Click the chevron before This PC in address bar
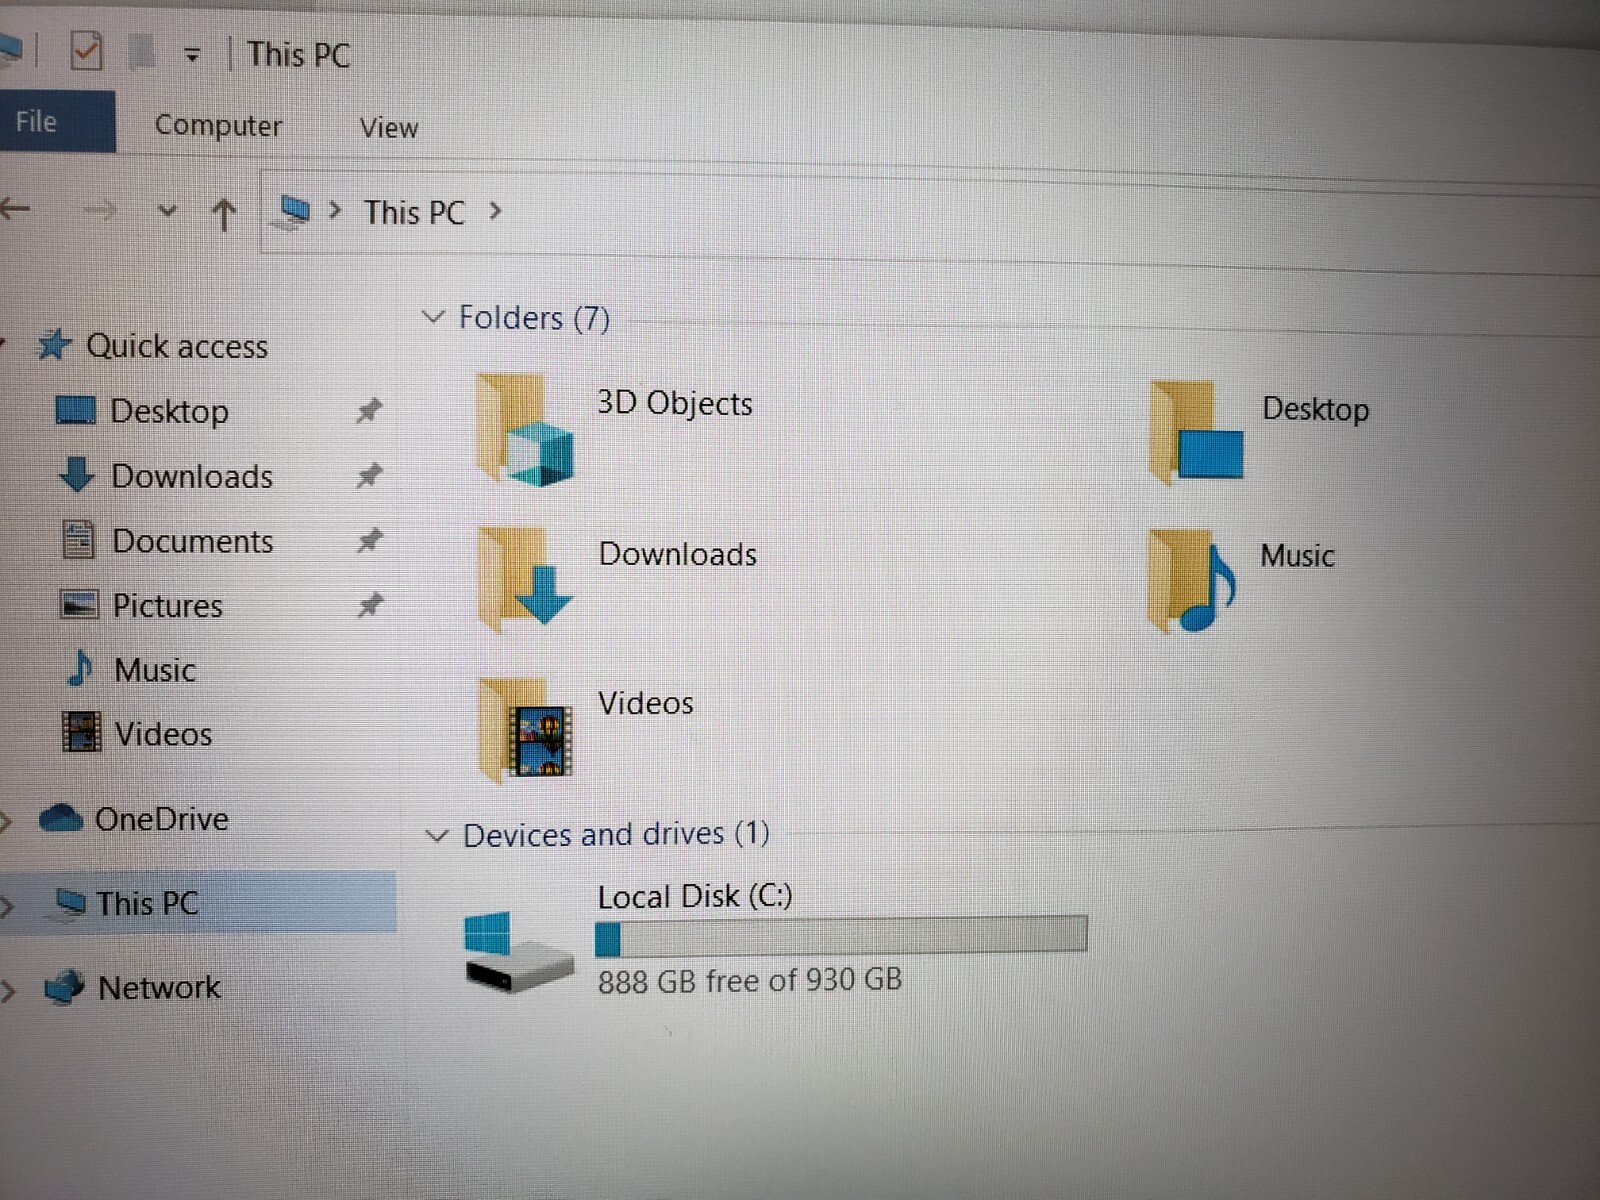The width and height of the screenshot is (1600, 1200). (336, 211)
